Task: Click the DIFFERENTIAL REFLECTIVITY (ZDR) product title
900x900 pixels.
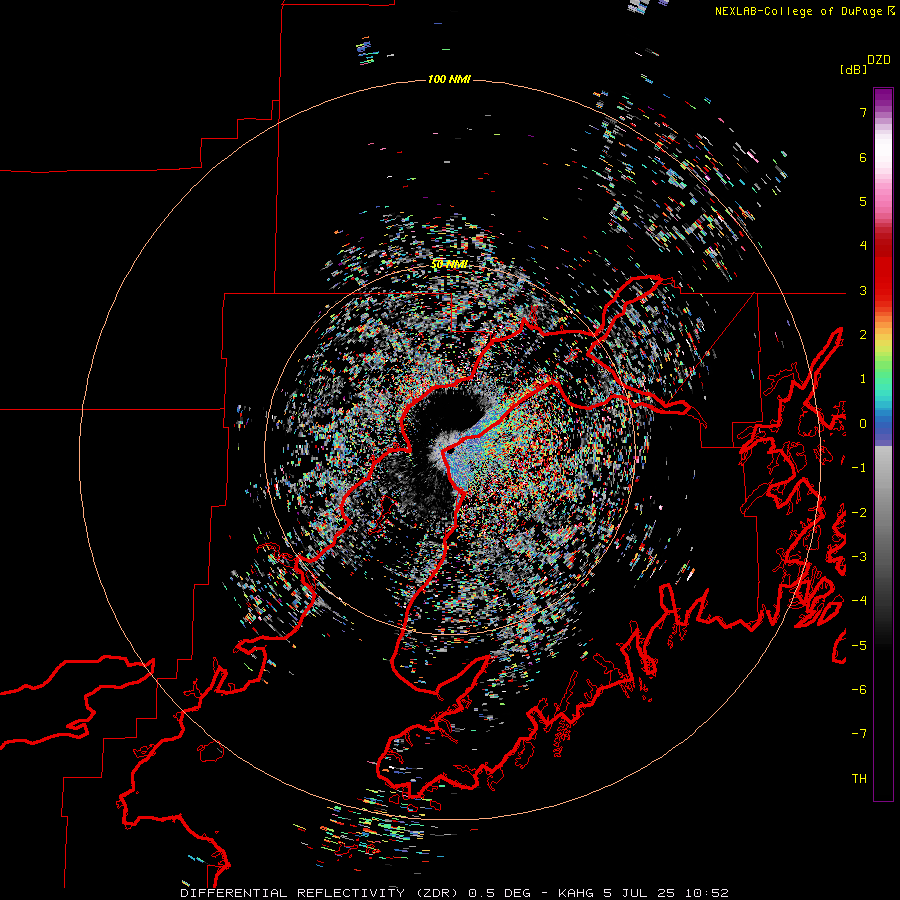Action: [x=319, y=893]
